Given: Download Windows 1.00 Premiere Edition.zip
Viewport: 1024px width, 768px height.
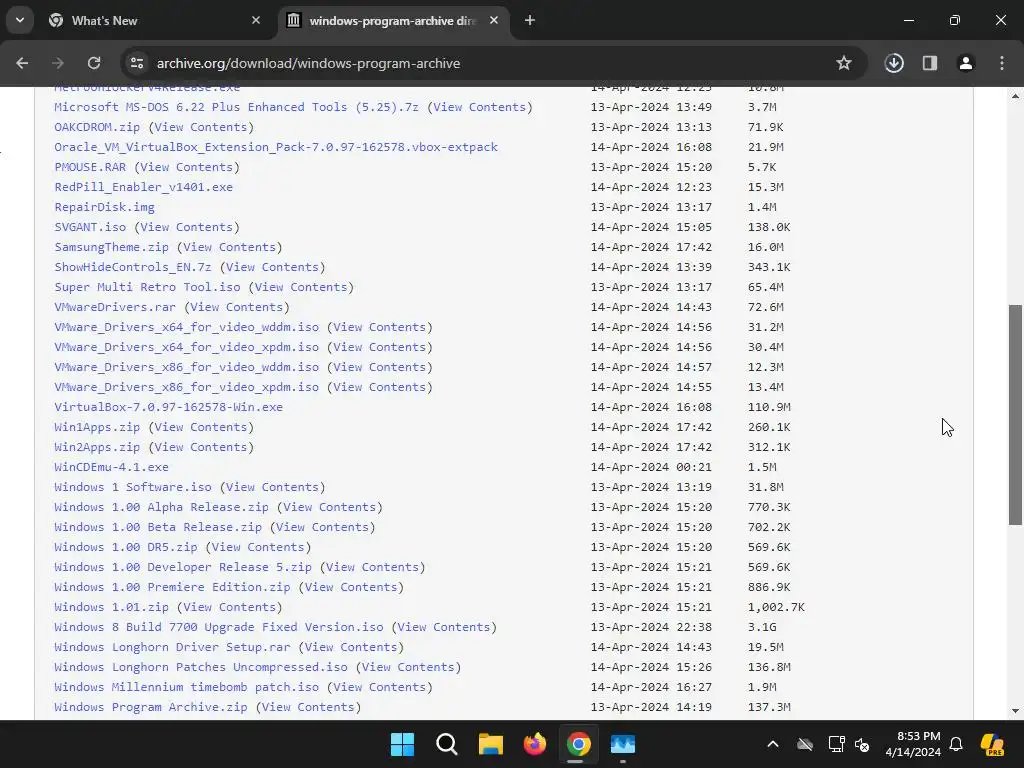Looking at the screenshot, I should click(x=172, y=587).
